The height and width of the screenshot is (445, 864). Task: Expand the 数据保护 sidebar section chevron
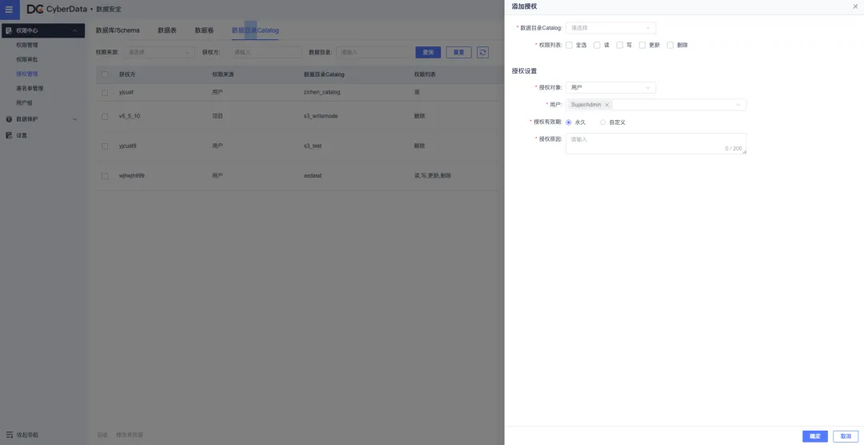pos(75,119)
